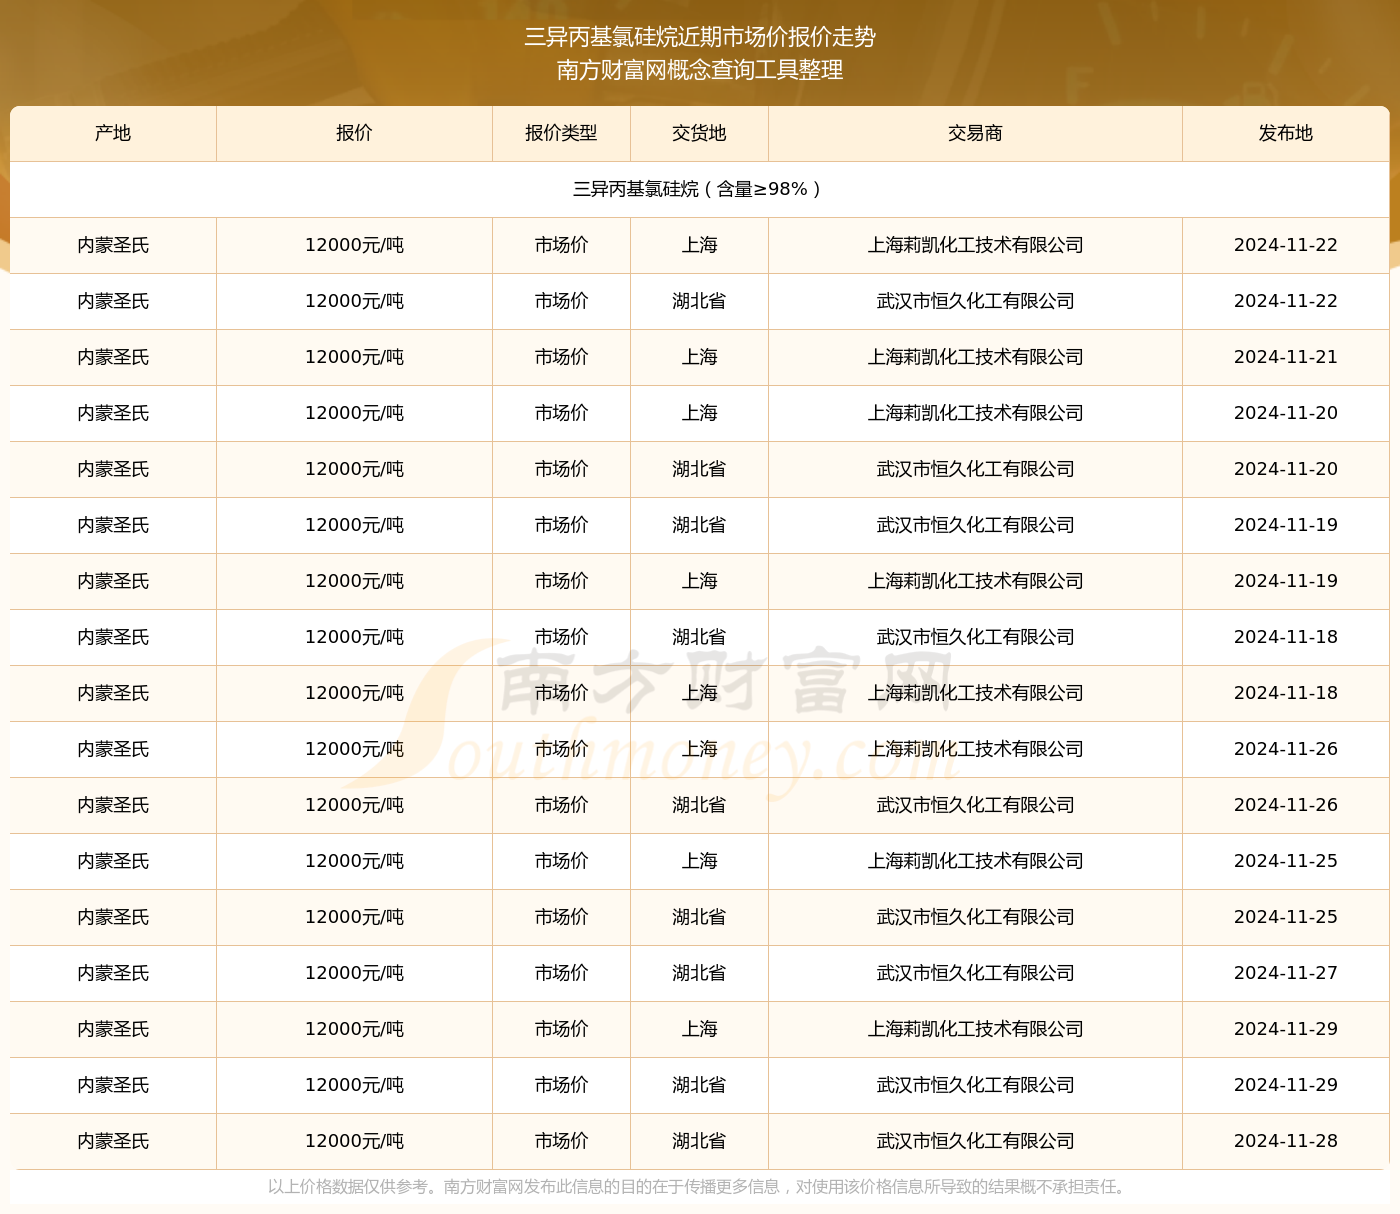Click 内蒙圣氏 in the 2024-11-21 row

(x=113, y=357)
